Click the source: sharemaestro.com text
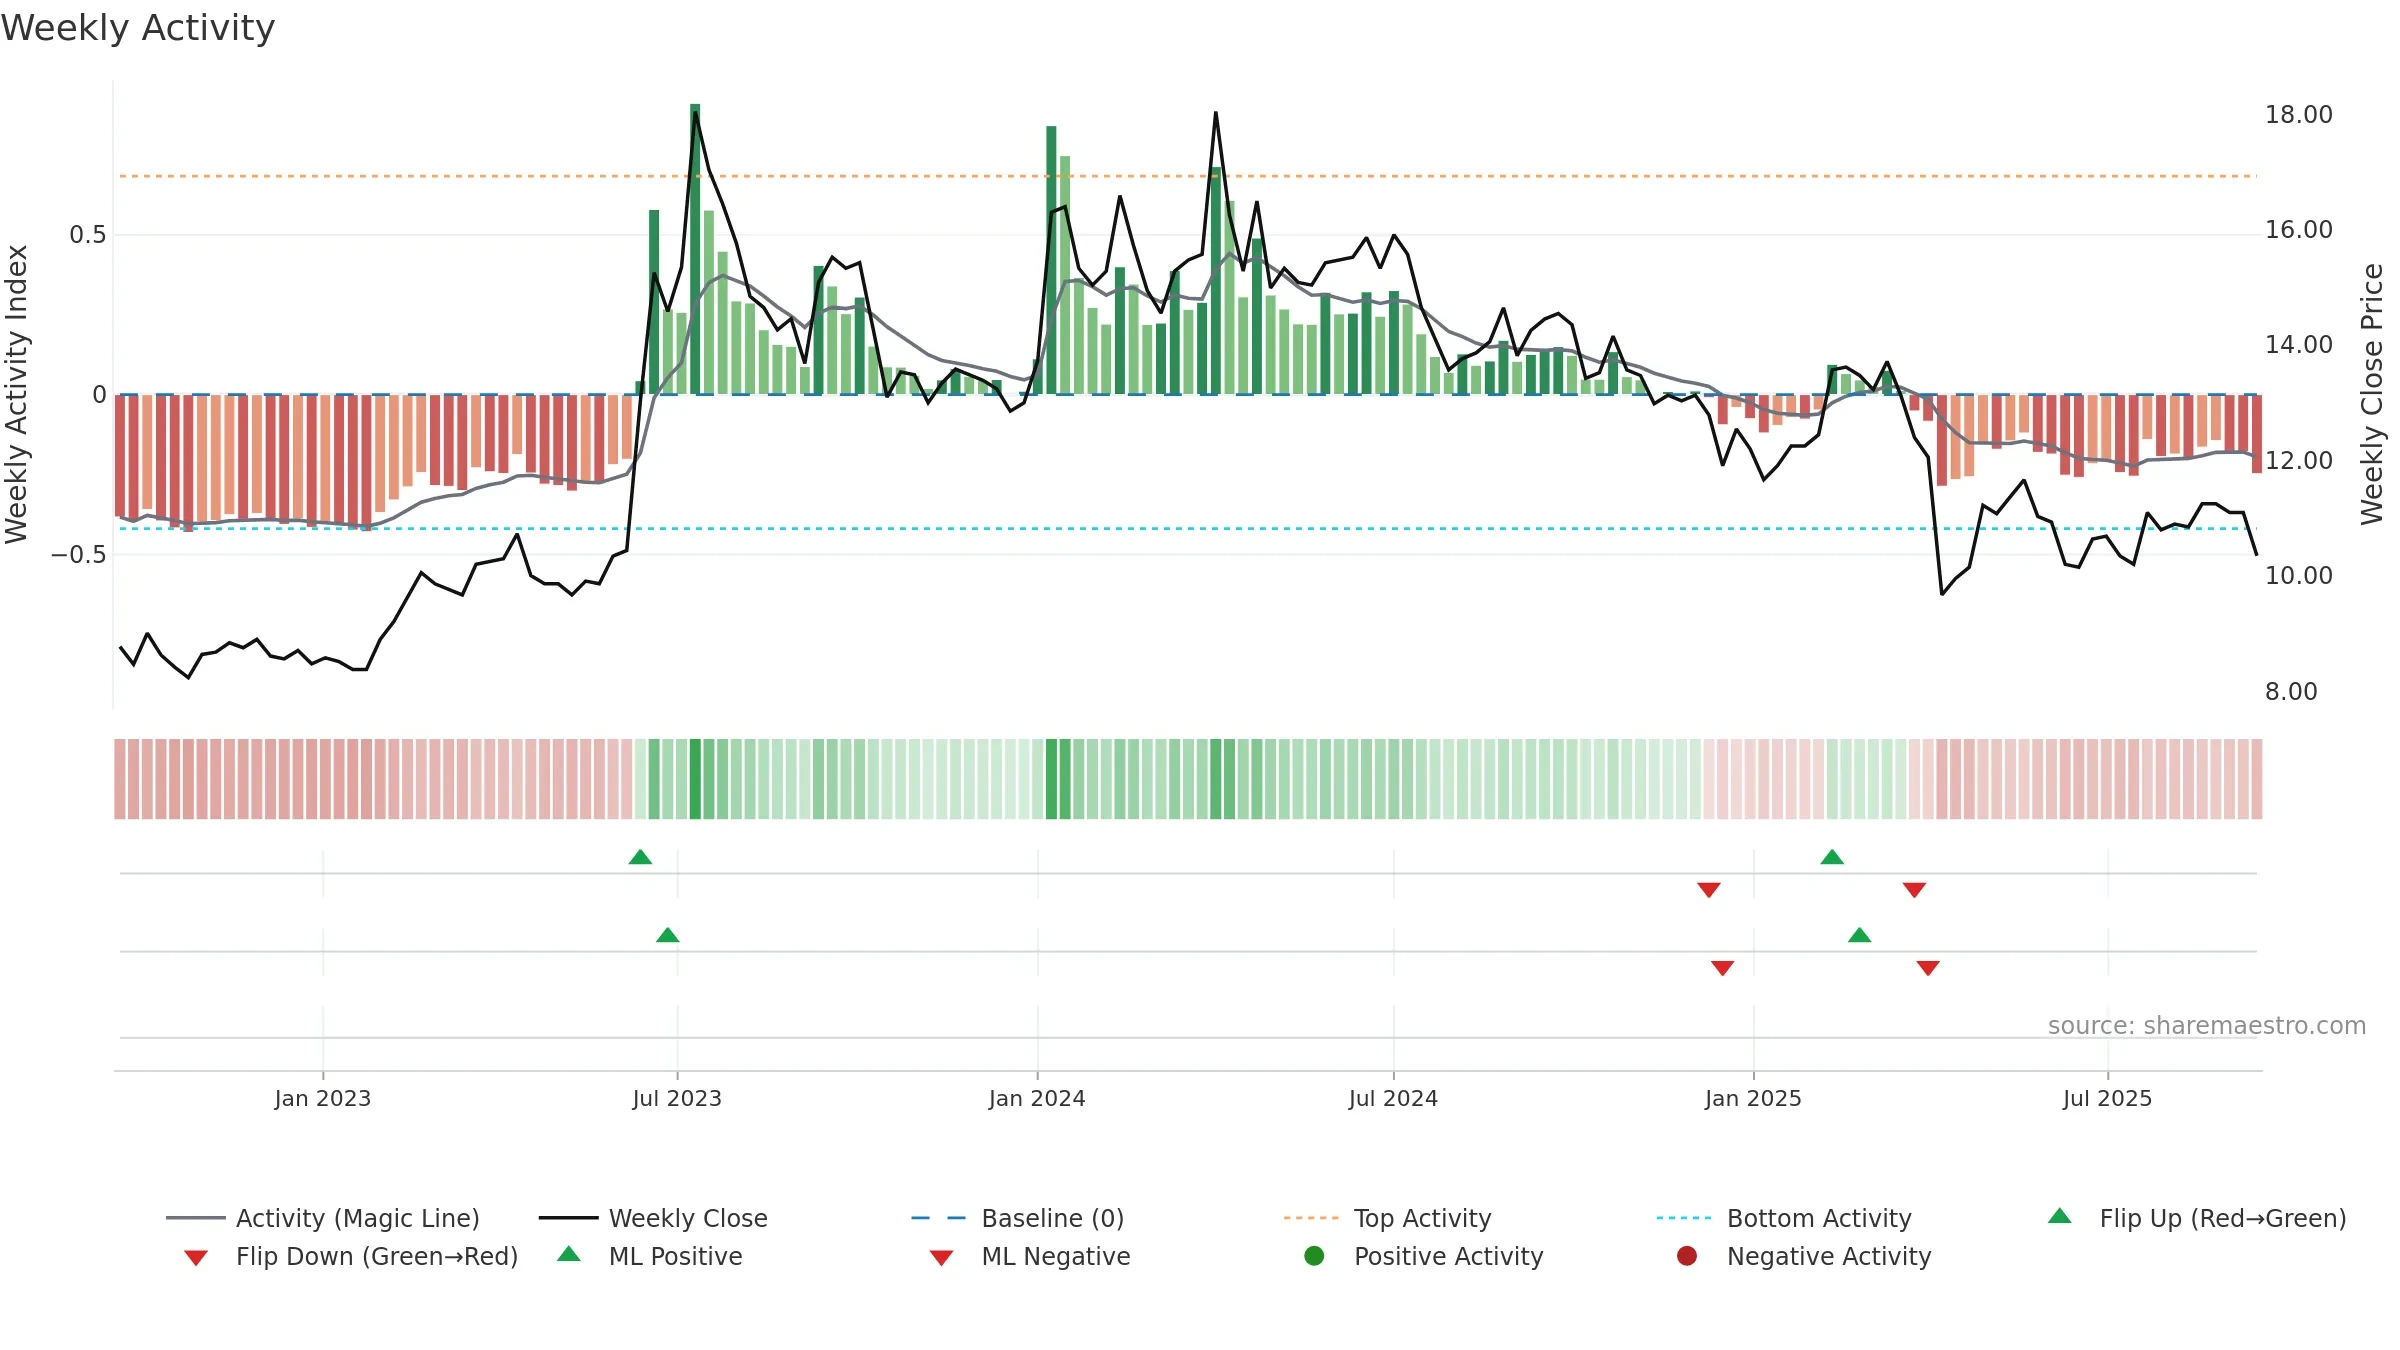Viewport: 2400px width, 1350px height. click(2207, 1025)
